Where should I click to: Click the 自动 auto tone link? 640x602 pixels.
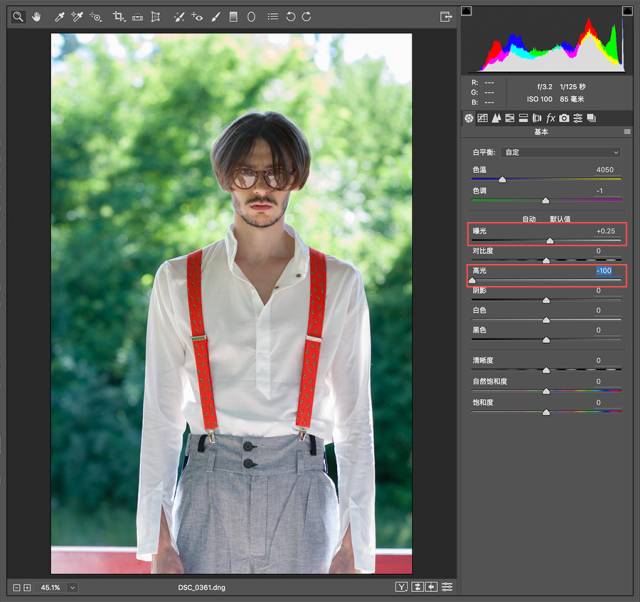[529, 219]
